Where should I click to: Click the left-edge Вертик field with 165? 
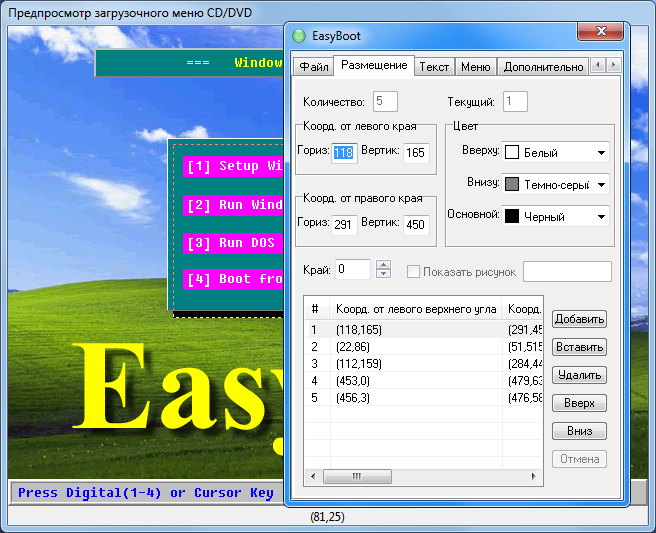(416, 153)
